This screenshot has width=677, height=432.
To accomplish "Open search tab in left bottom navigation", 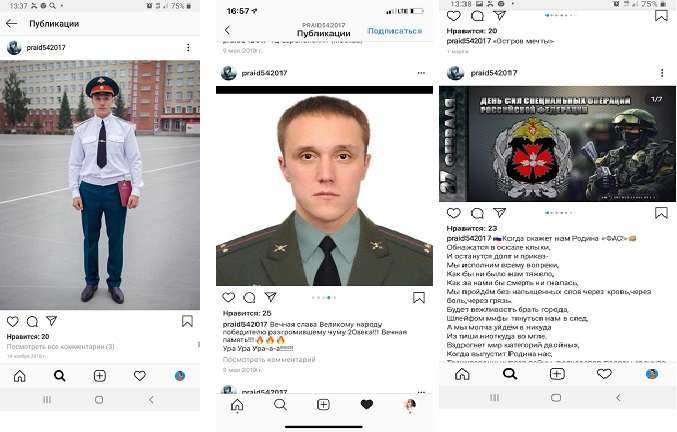I will coord(60,376).
